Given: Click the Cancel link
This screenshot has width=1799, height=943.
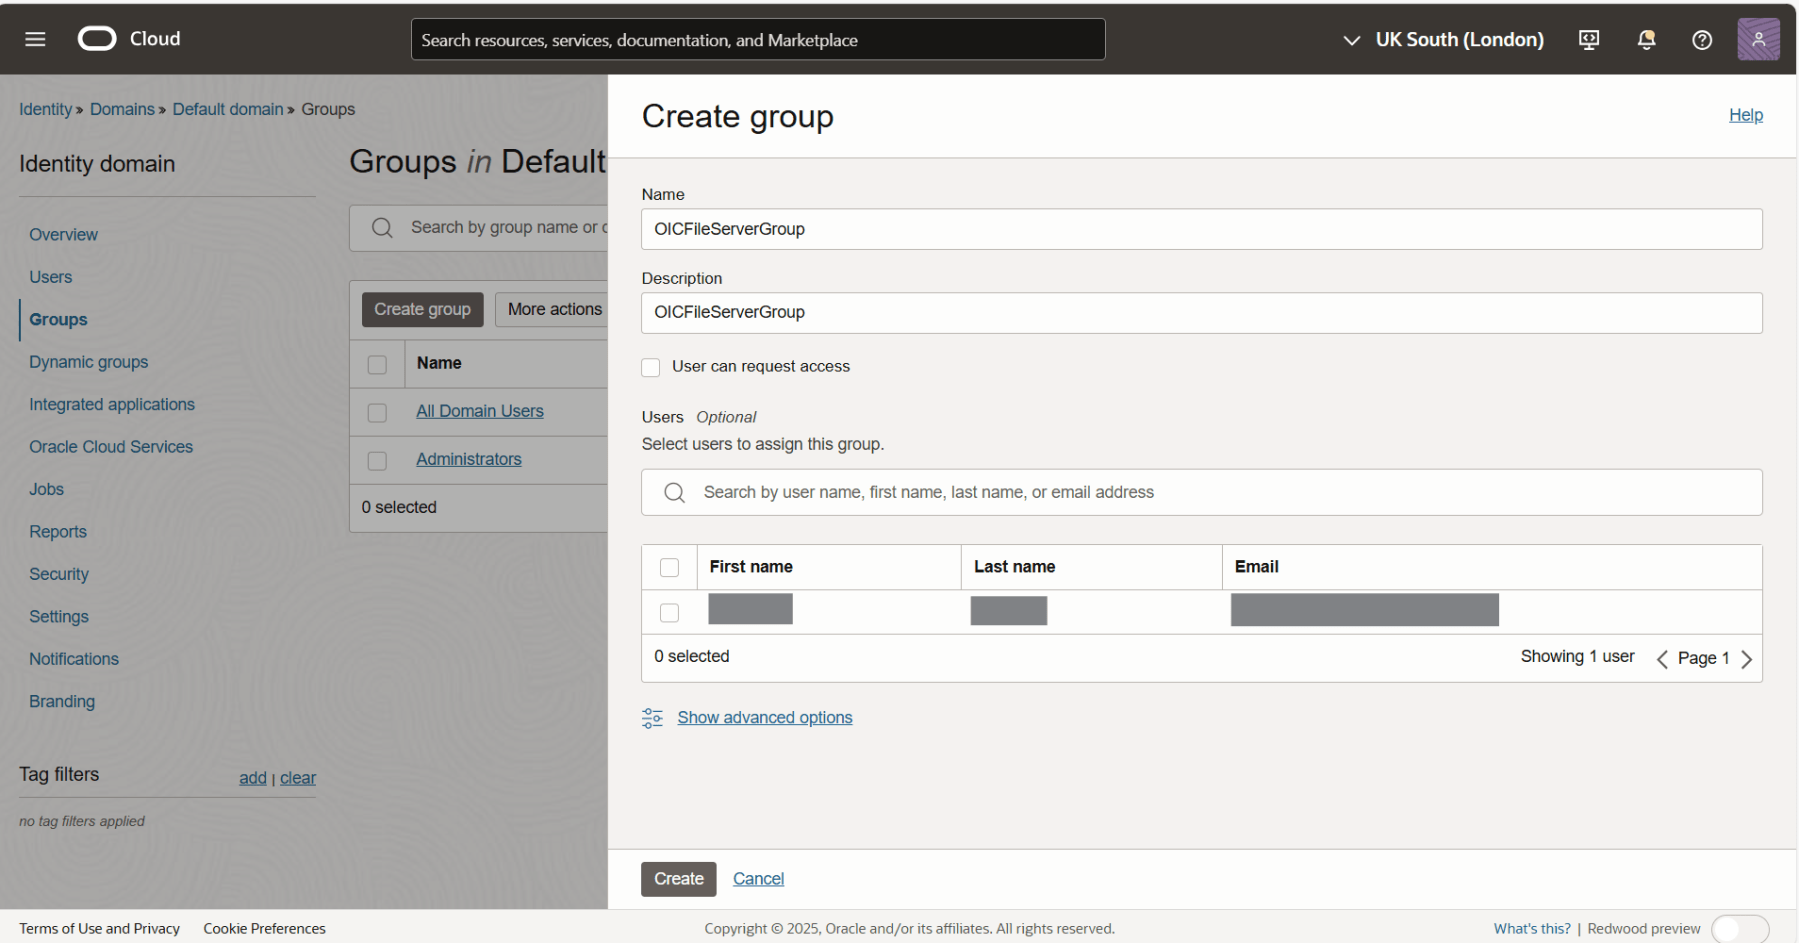Looking at the screenshot, I should (x=758, y=879).
